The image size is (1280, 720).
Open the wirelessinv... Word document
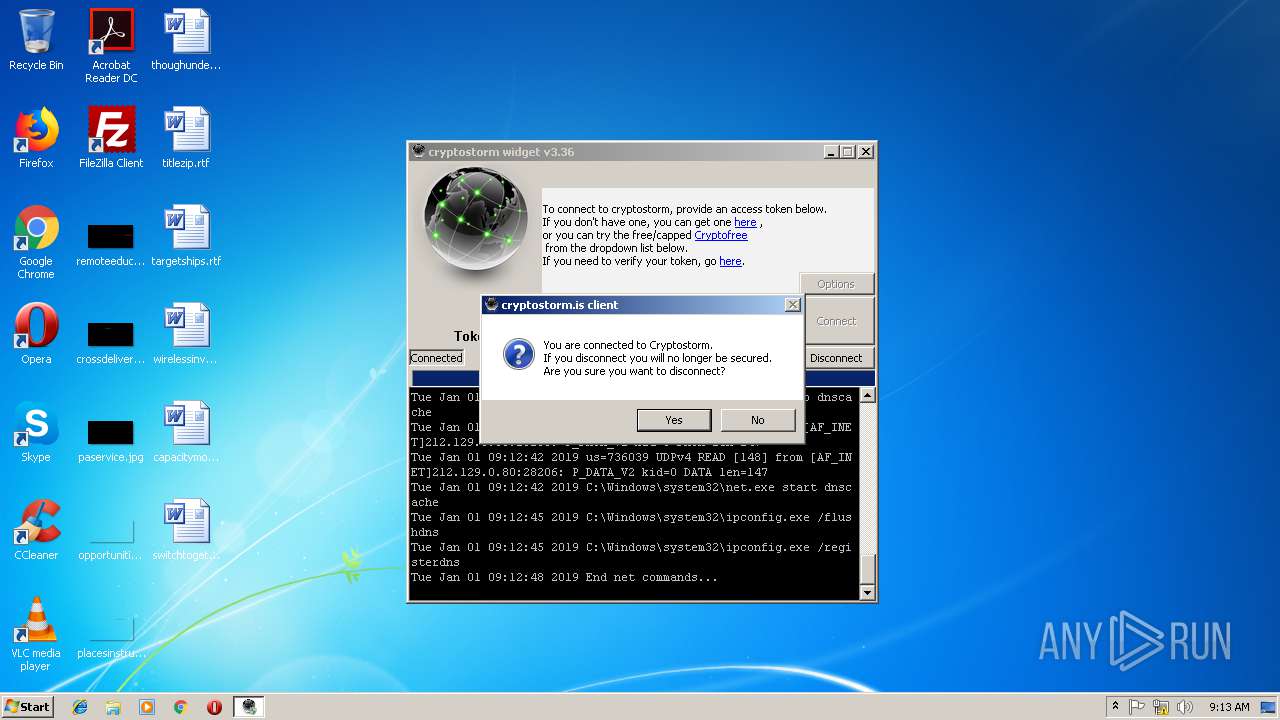(186, 334)
